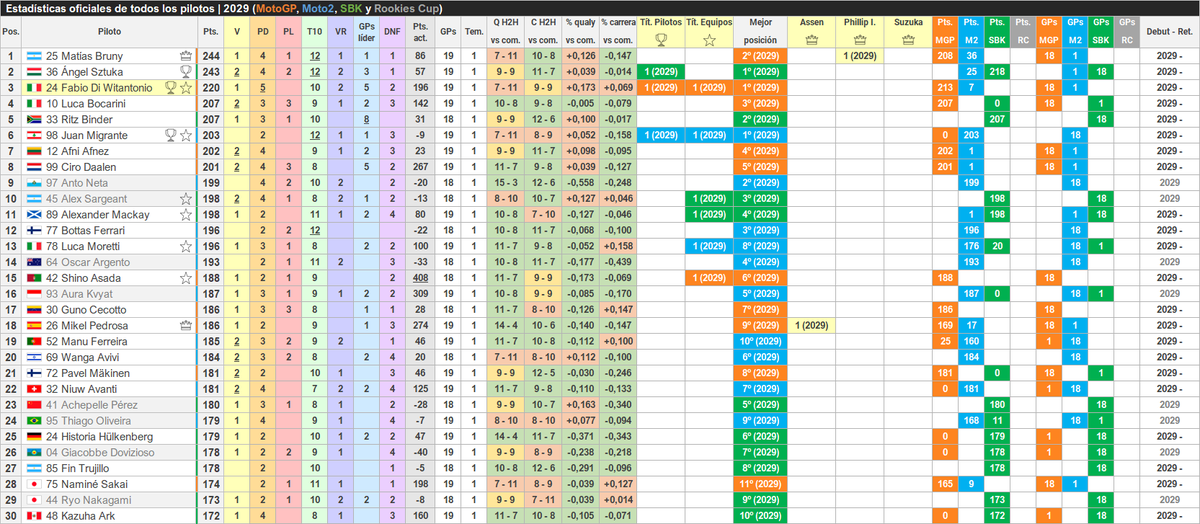The width and height of the screenshot is (1200, 524).
Task: Select pilot name 48 Kazuha Ark
Action: 82,515
